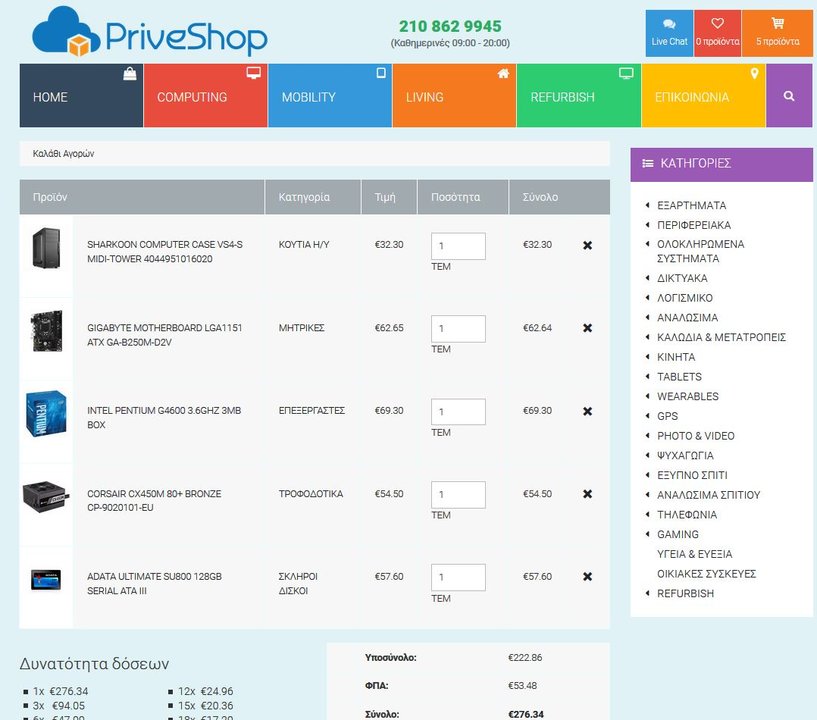Screen dimensions: 817x720
Task: Click the Καλάθι Αγορών breadcrumb text
Action: click(64, 154)
